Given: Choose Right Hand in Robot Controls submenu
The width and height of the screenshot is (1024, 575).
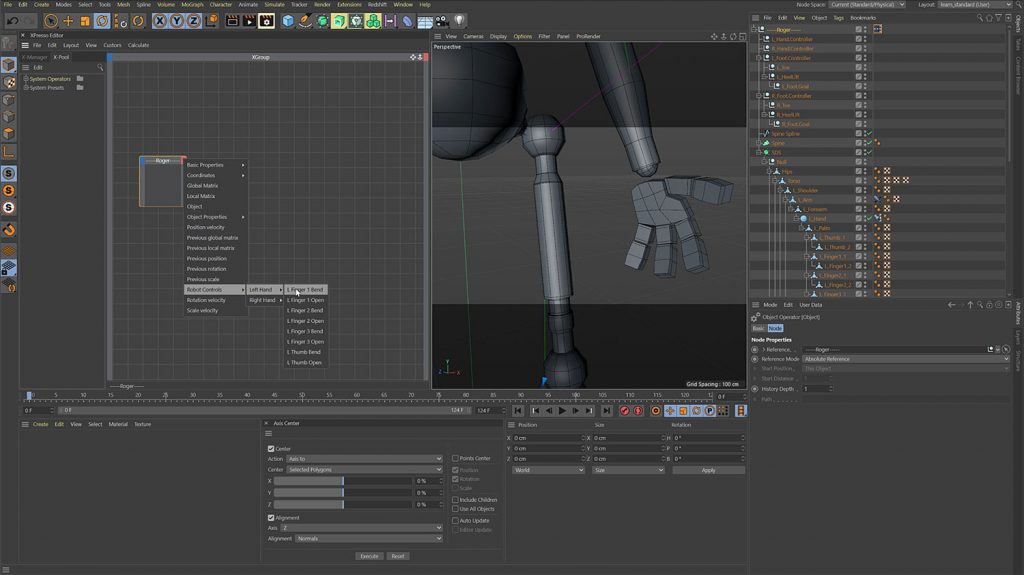Looking at the screenshot, I should pos(265,300).
